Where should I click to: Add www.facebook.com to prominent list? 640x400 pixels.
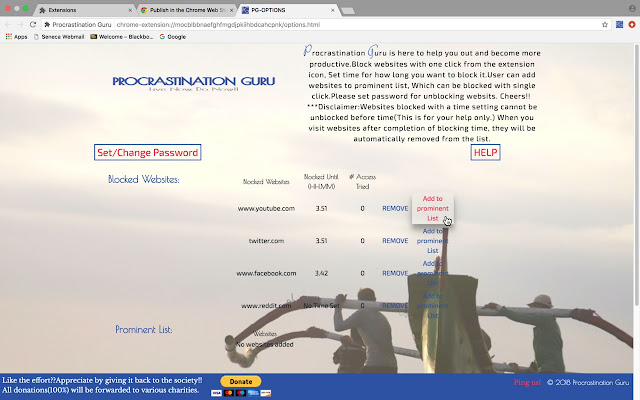click(x=433, y=273)
